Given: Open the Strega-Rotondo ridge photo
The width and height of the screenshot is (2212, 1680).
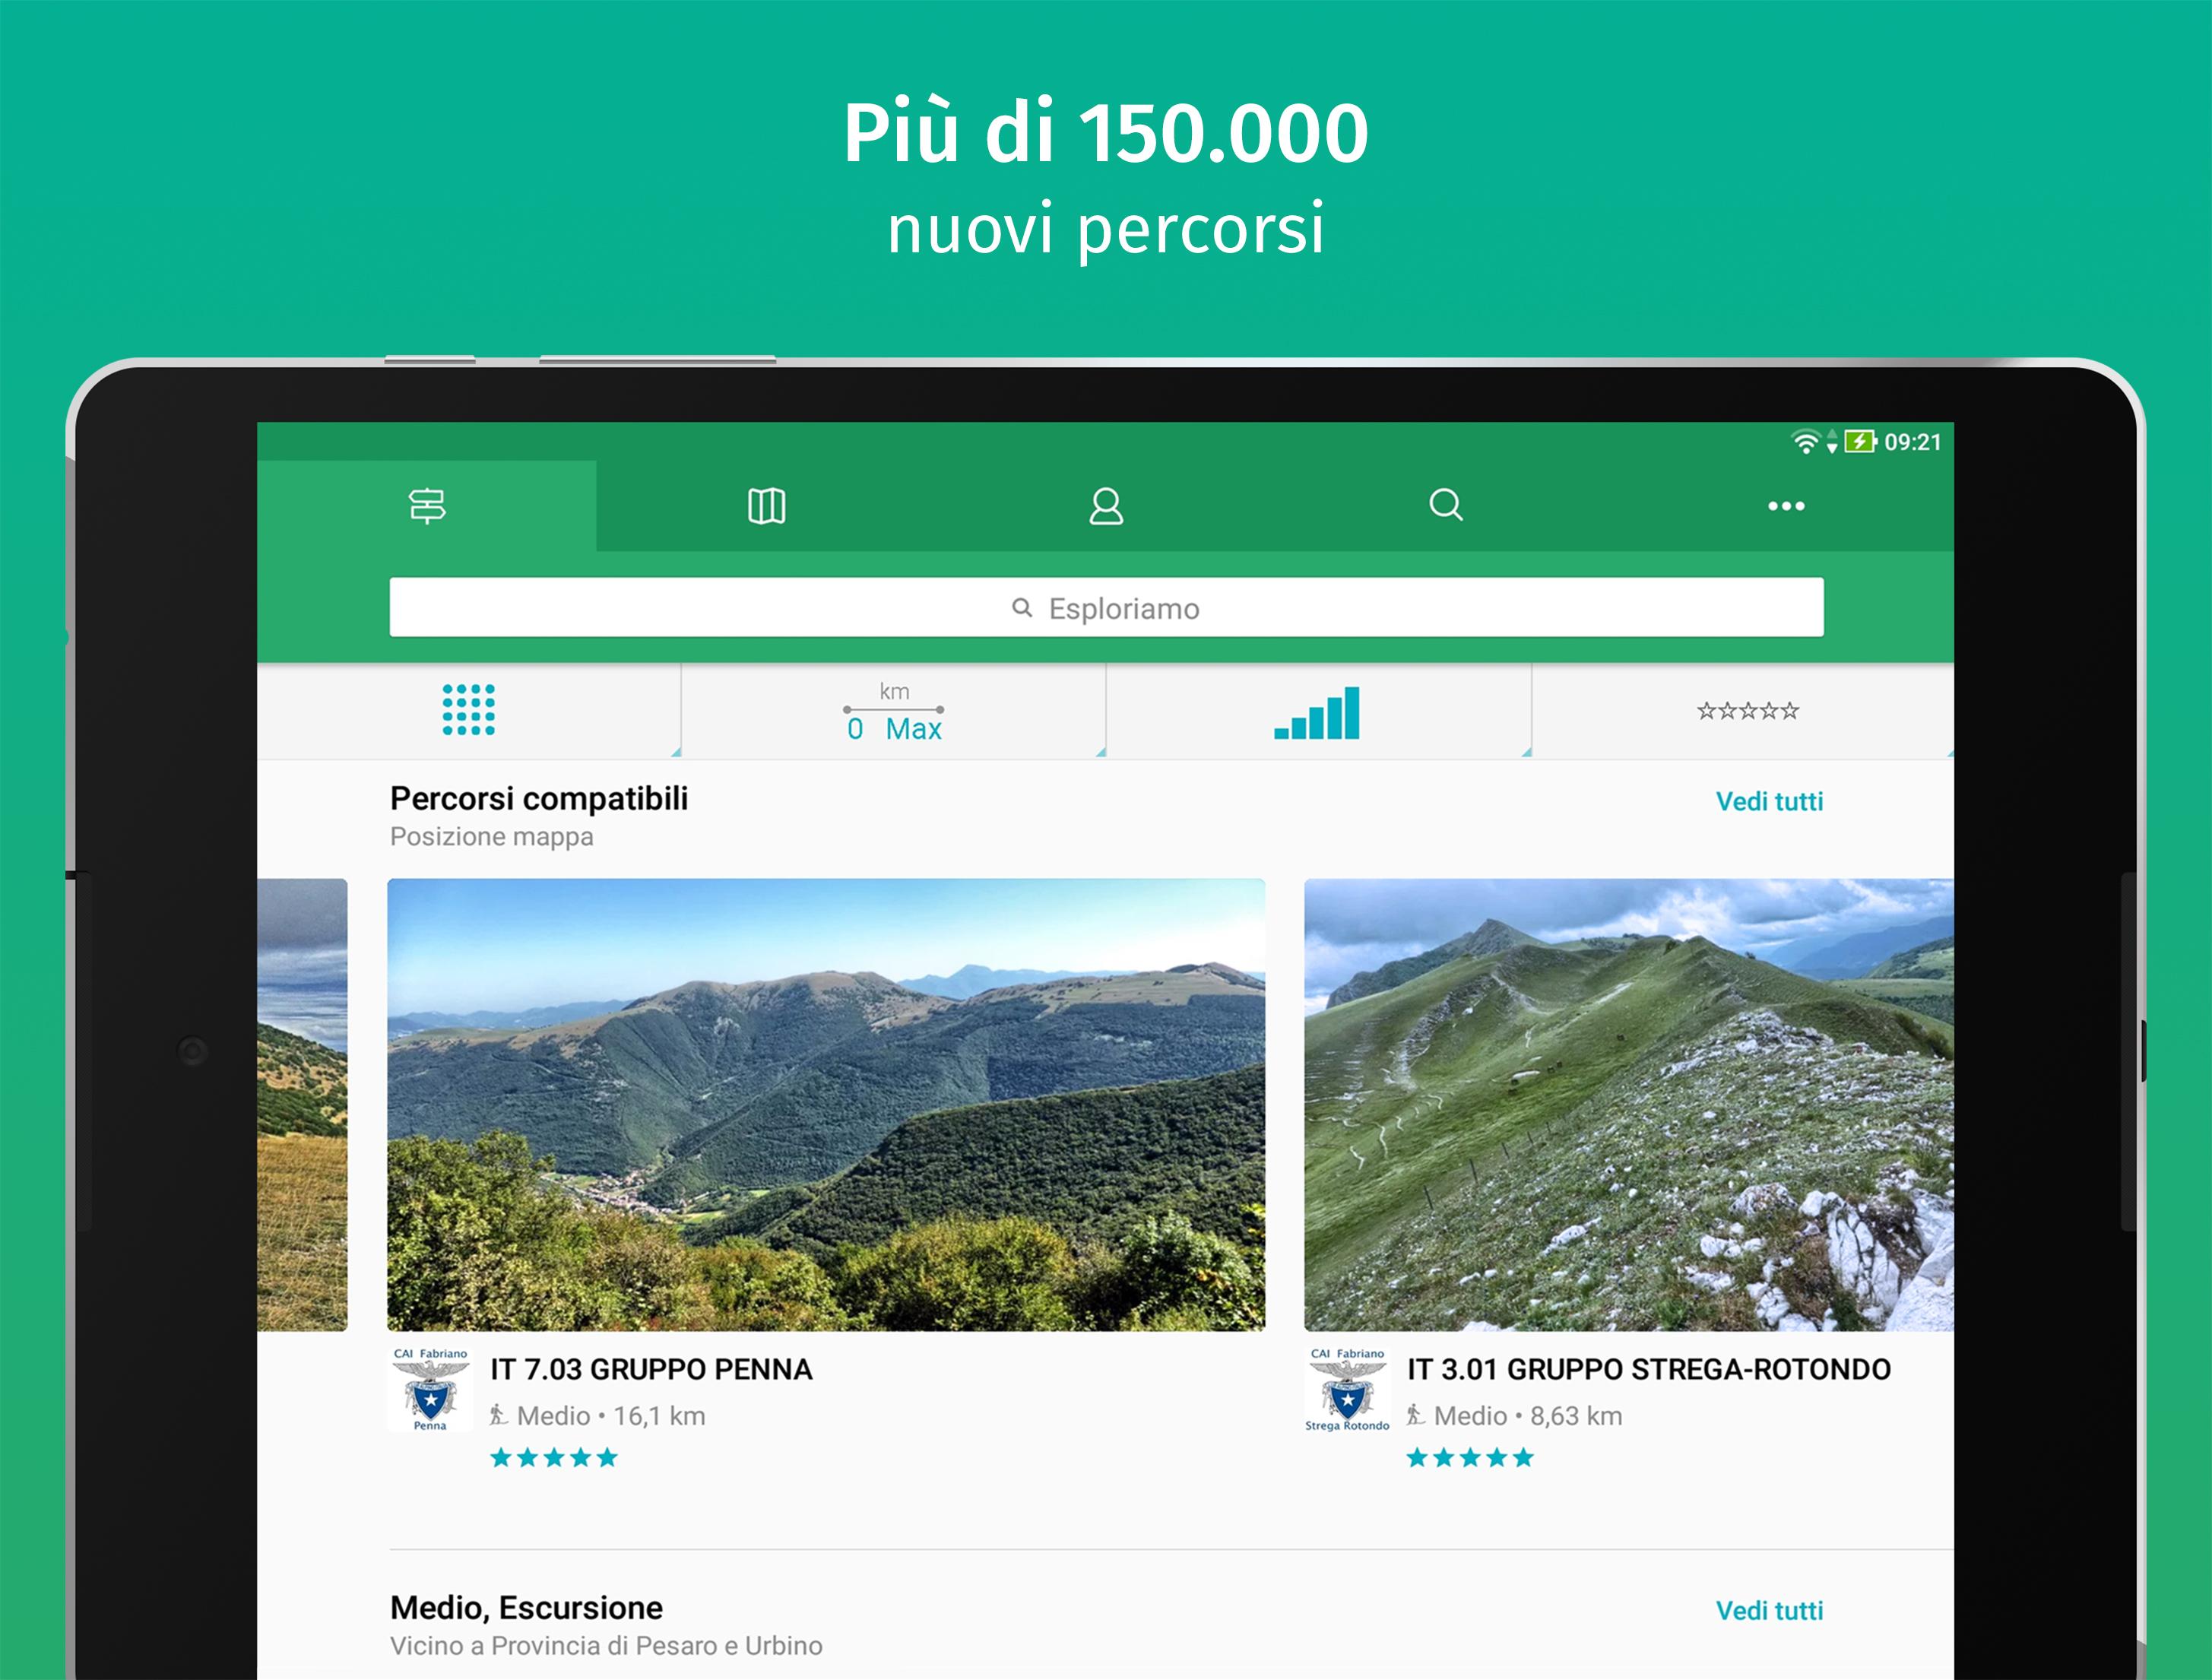Looking at the screenshot, I should [x=1629, y=1105].
